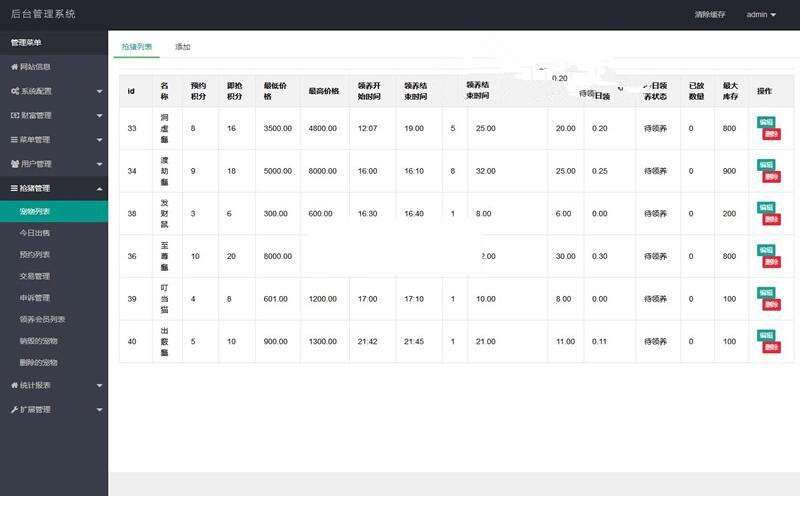Open the 宠物列表 sidebar item

pyautogui.click(x=54, y=212)
